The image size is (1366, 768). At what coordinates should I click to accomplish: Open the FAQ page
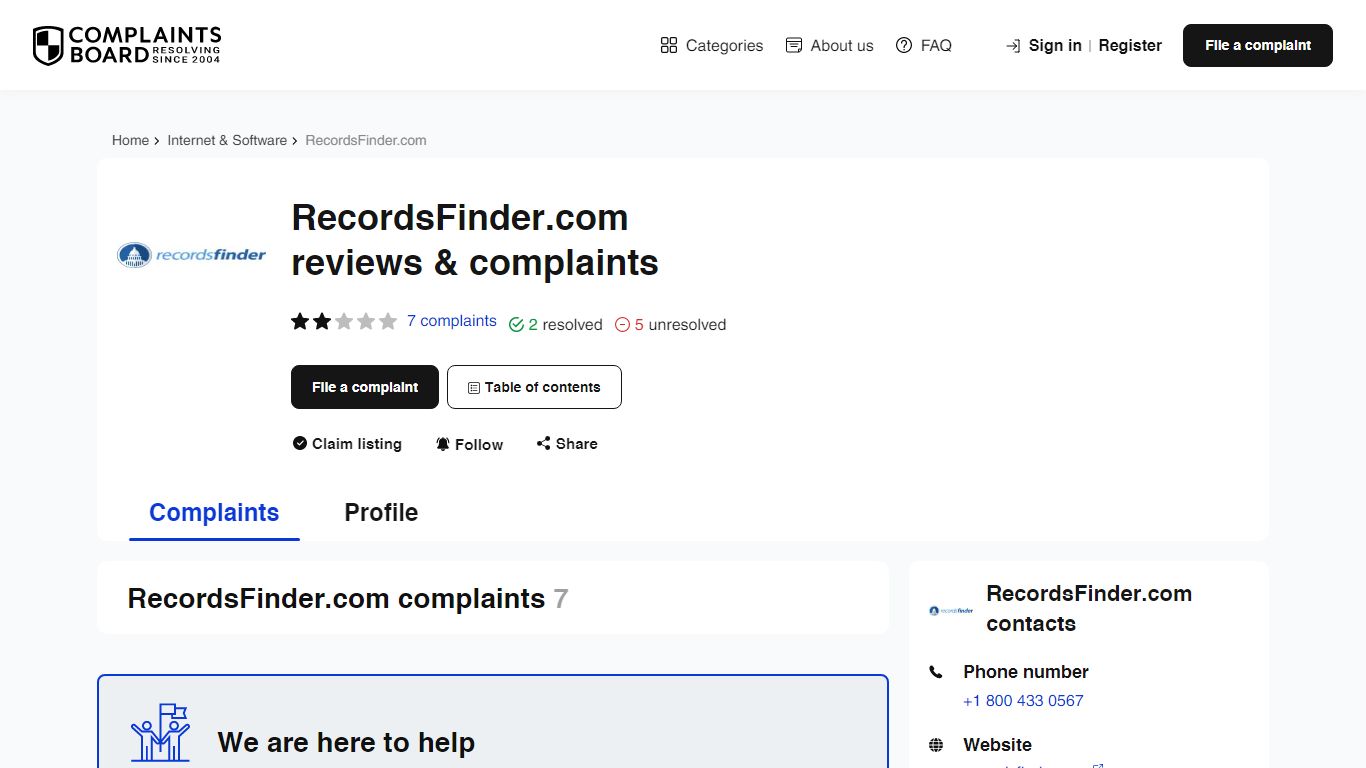(x=923, y=46)
